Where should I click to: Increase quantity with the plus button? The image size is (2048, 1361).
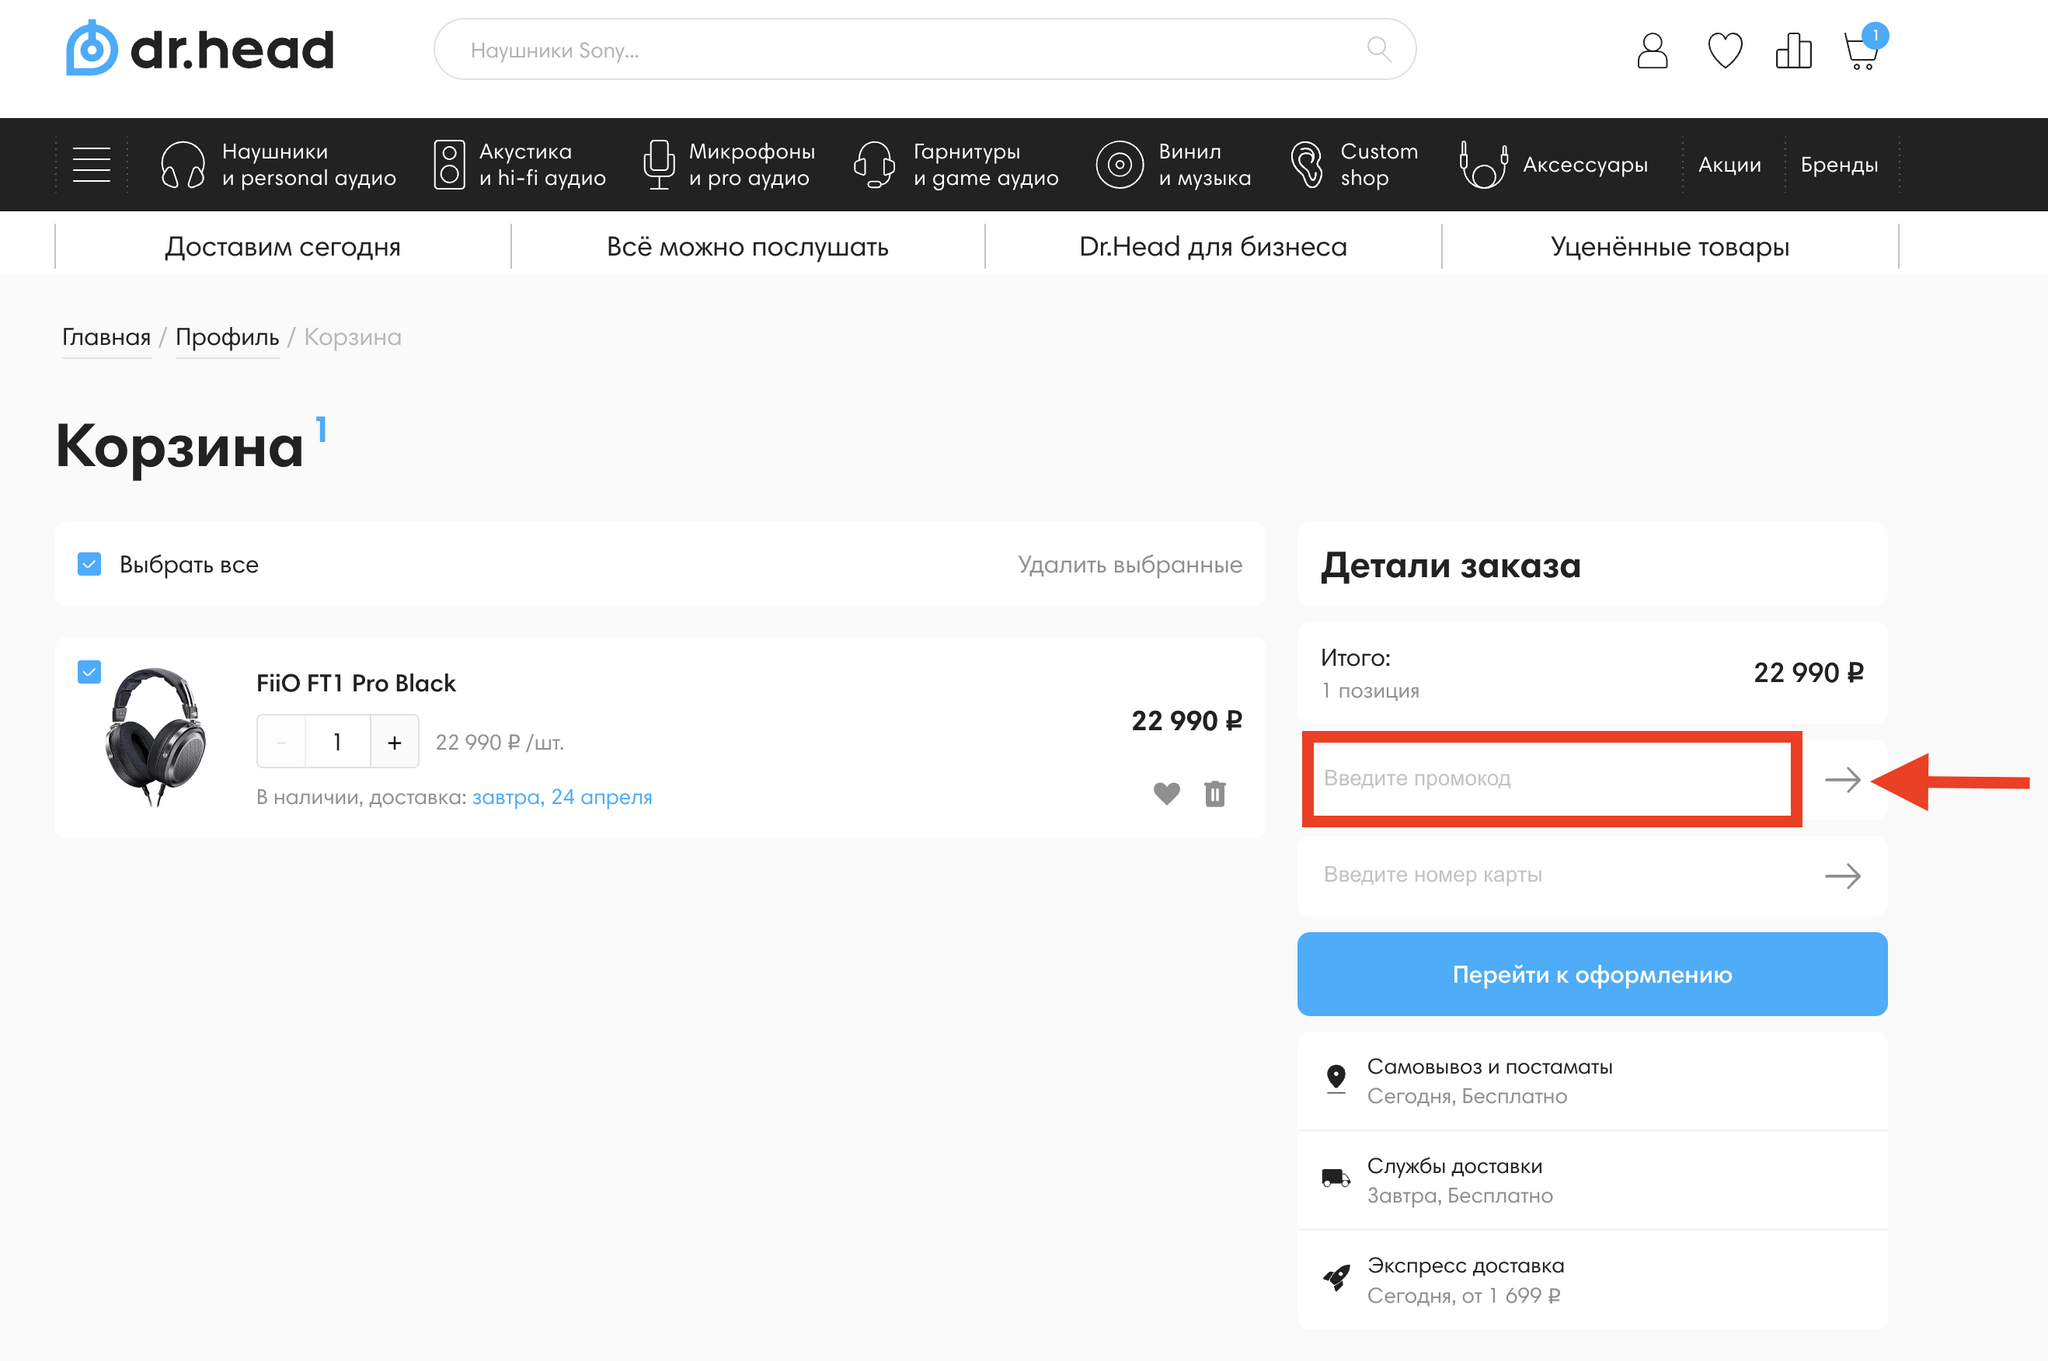(x=394, y=742)
